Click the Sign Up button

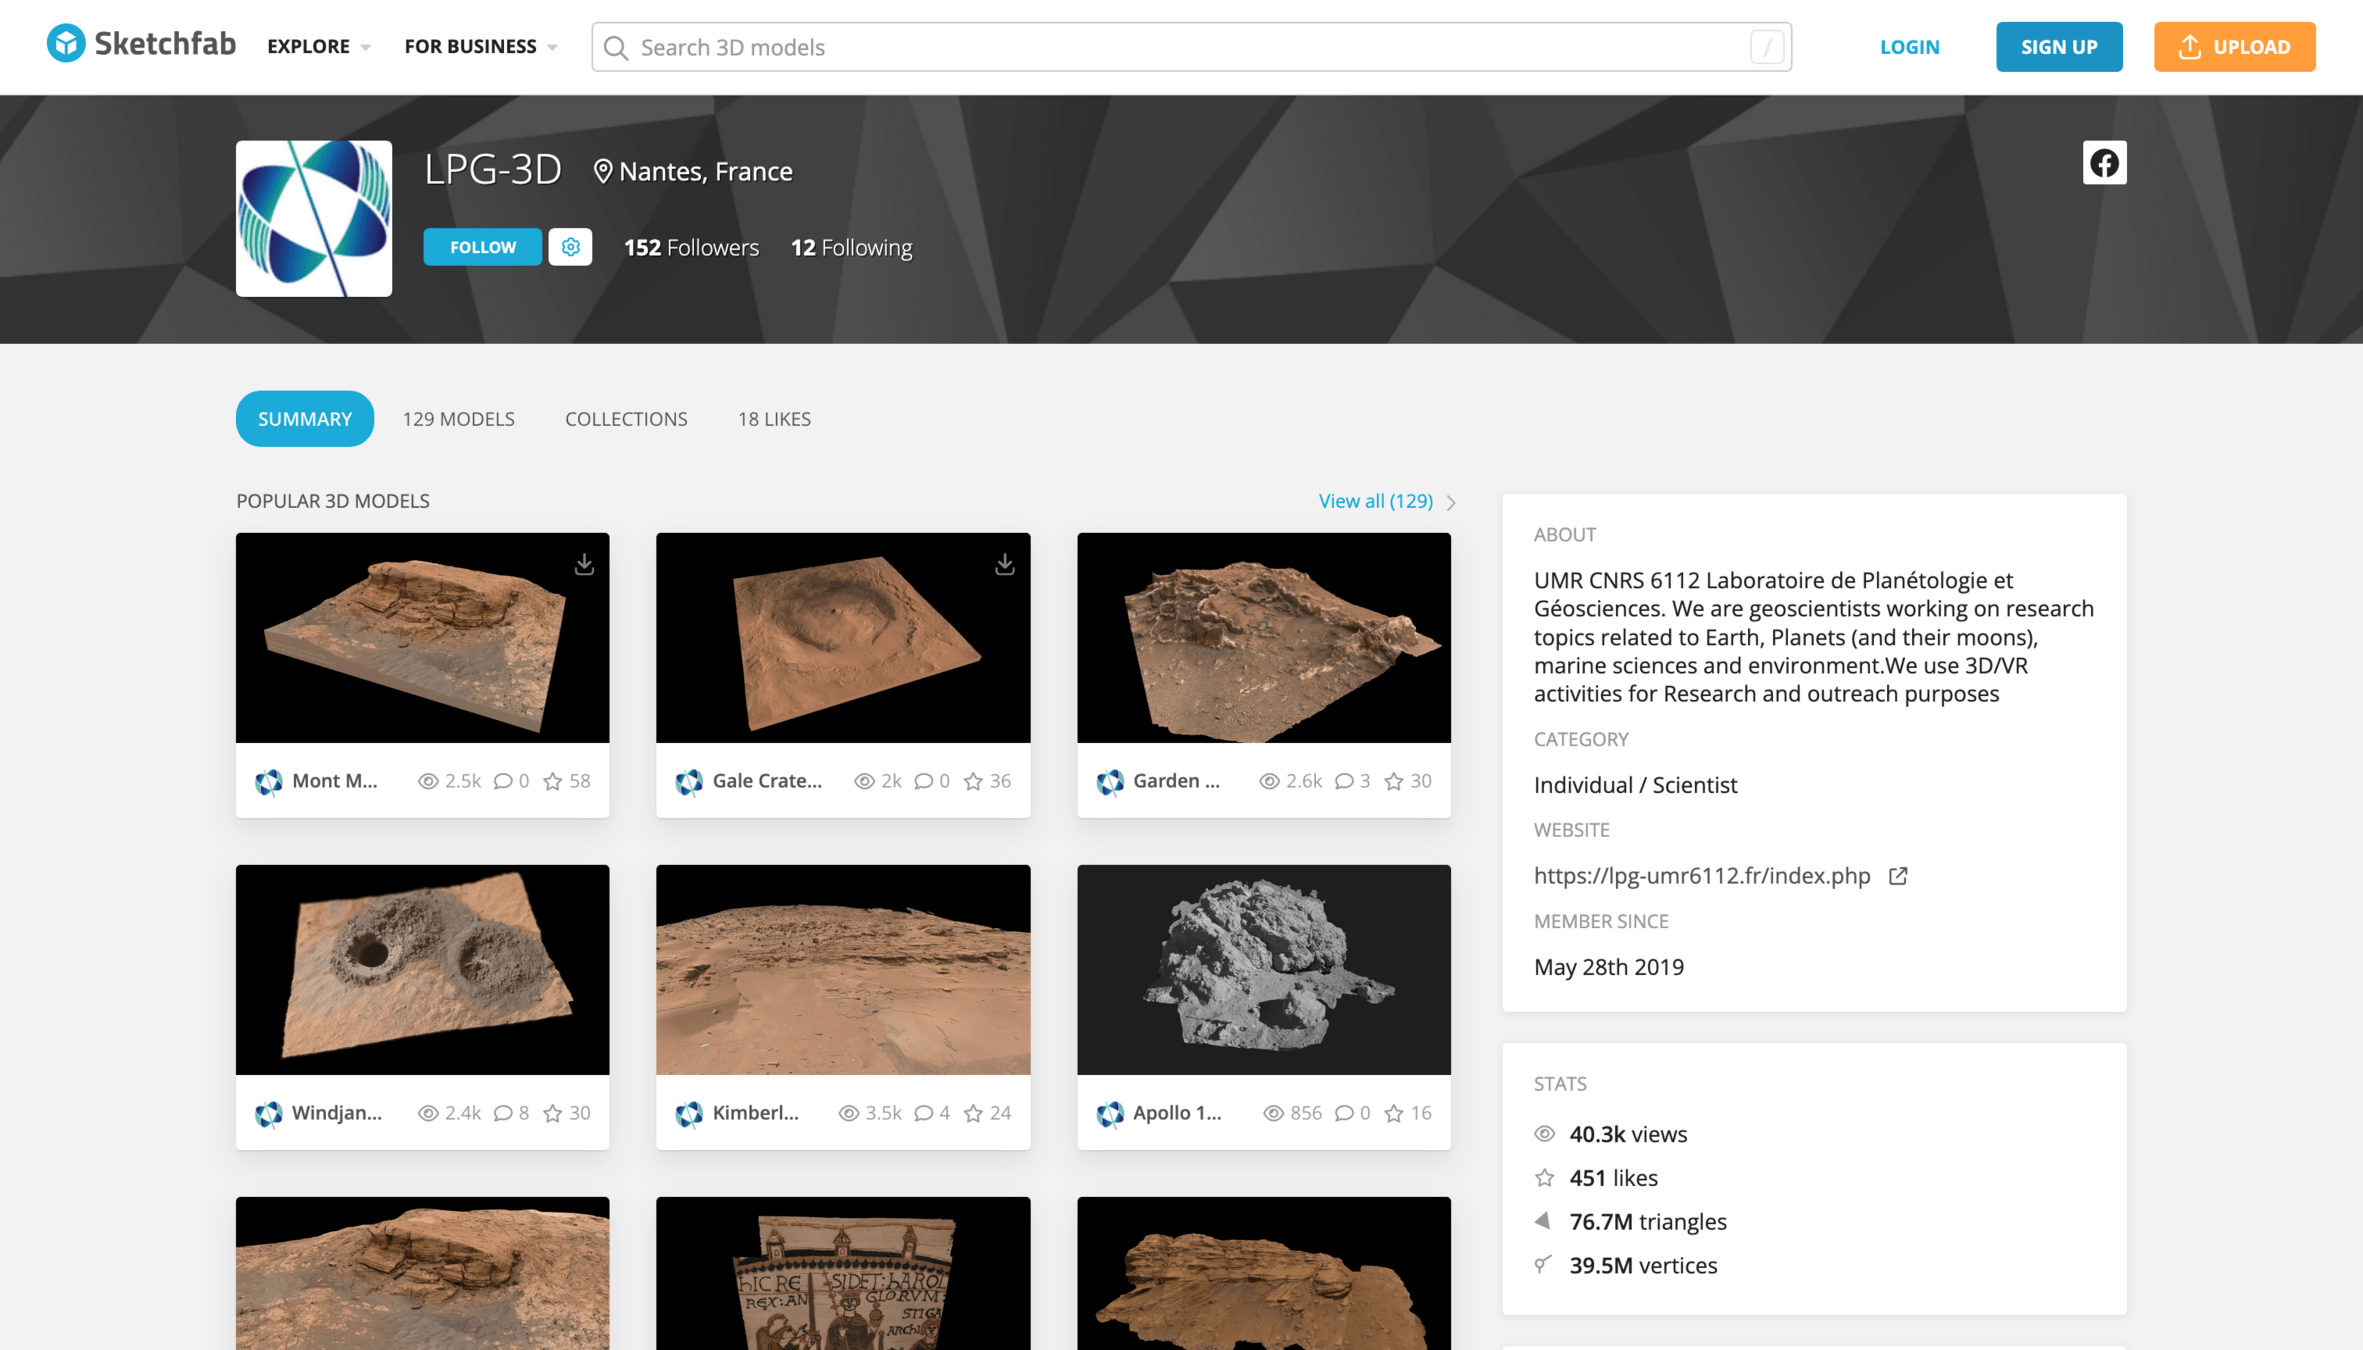point(2059,47)
